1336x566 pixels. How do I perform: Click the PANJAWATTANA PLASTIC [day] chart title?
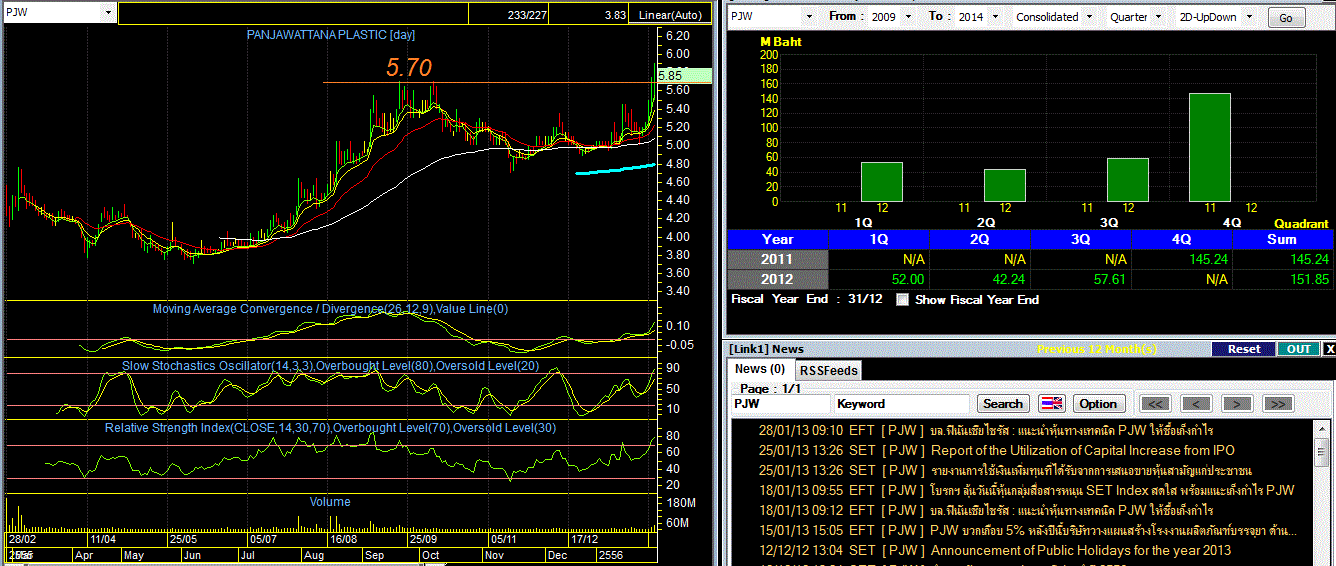331,35
